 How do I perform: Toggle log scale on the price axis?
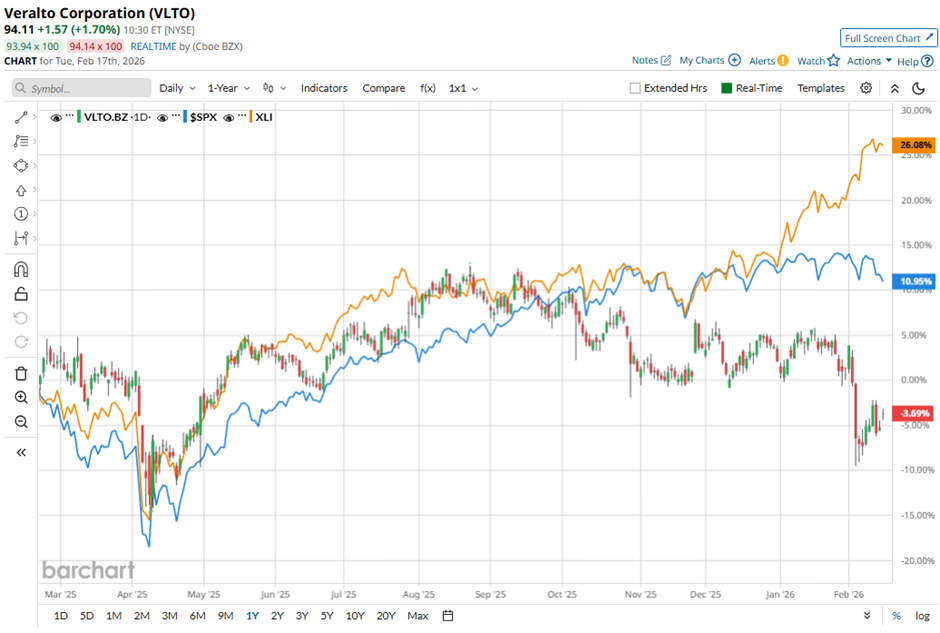pos(922,616)
